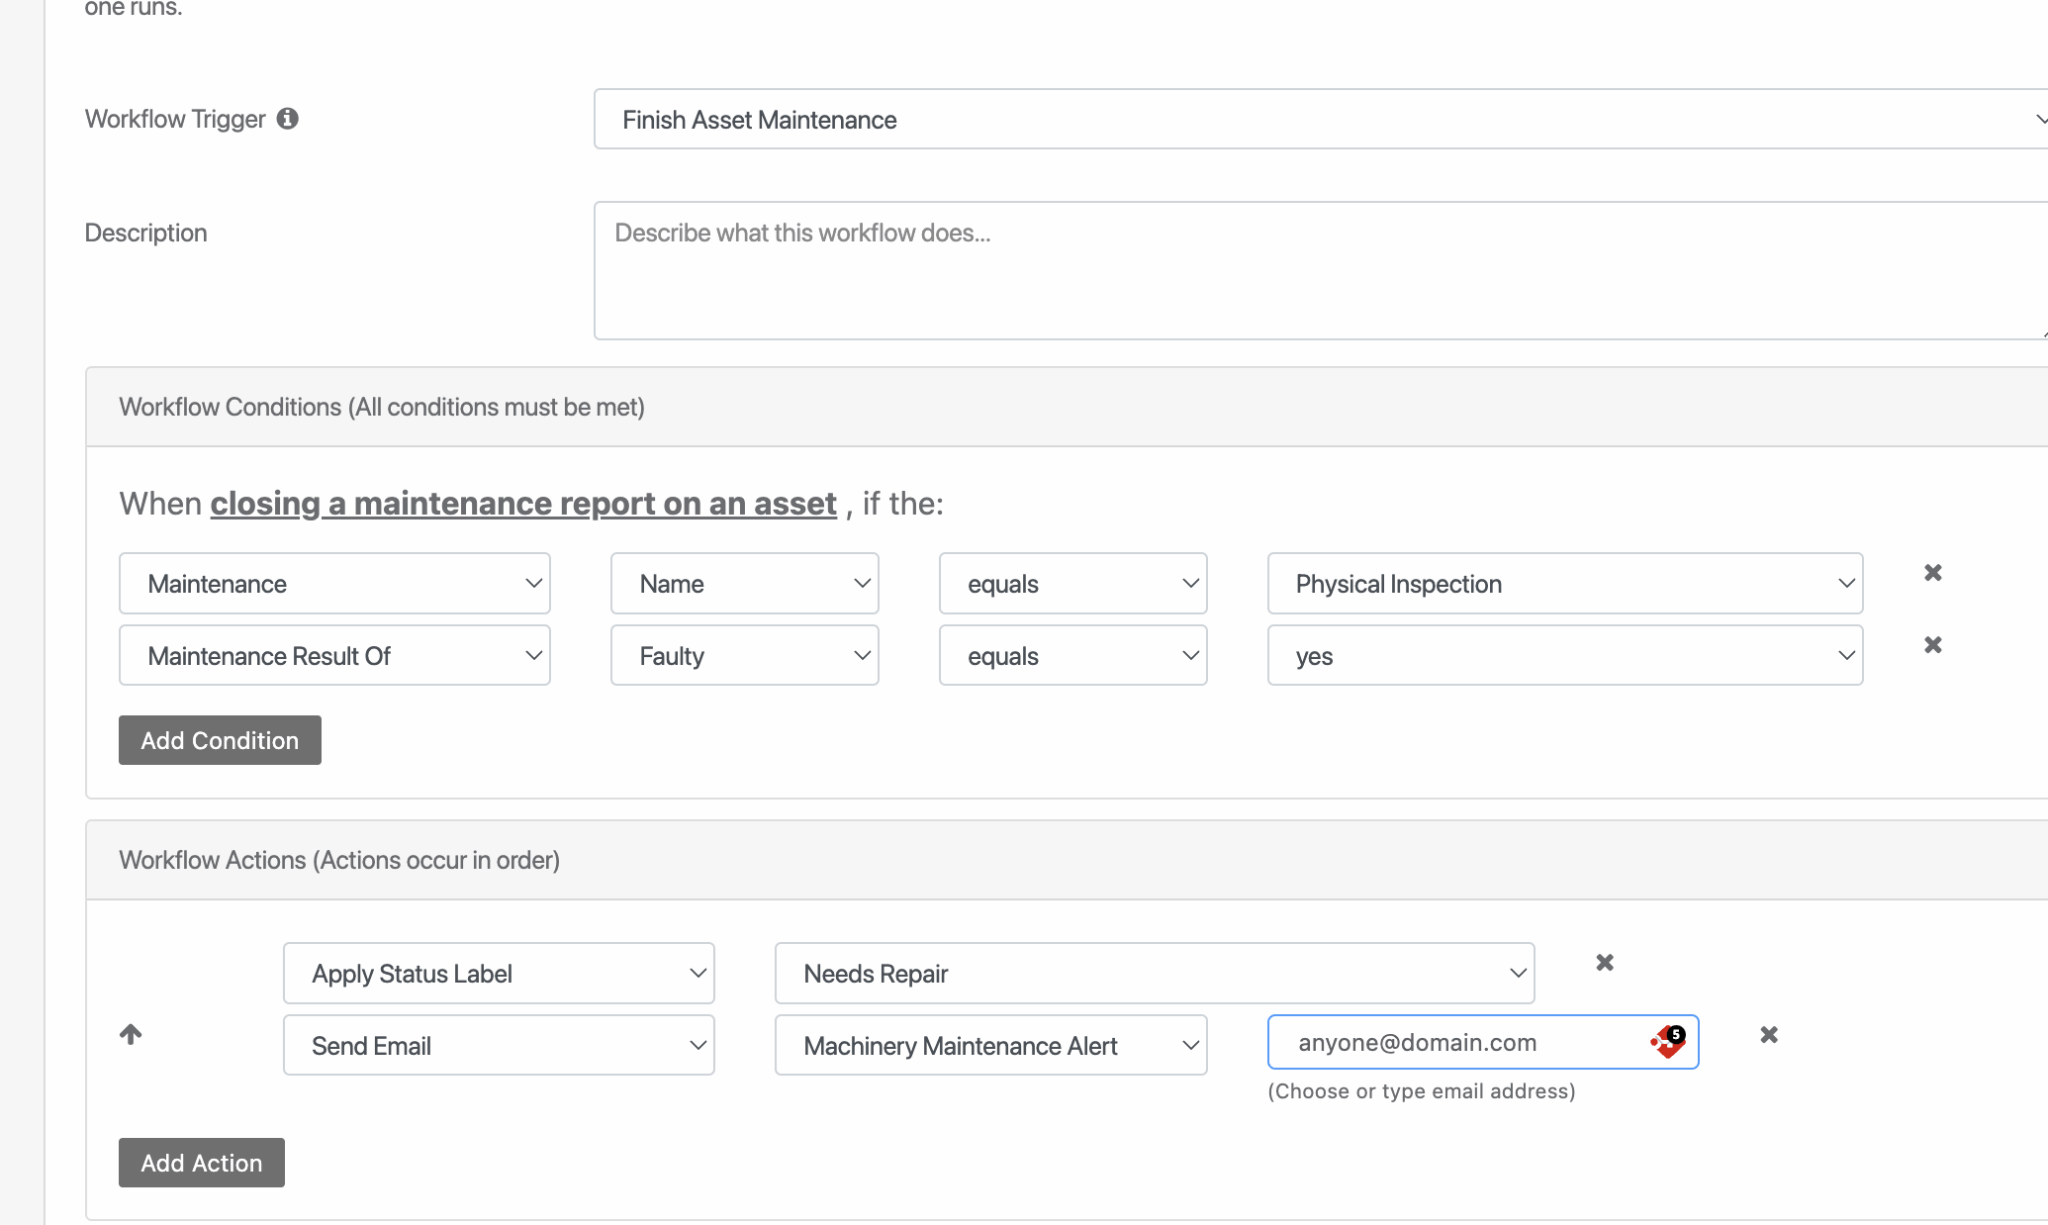Select the Machinery Maintenance Alert template dropdown
The height and width of the screenshot is (1225, 2048).
[990, 1046]
